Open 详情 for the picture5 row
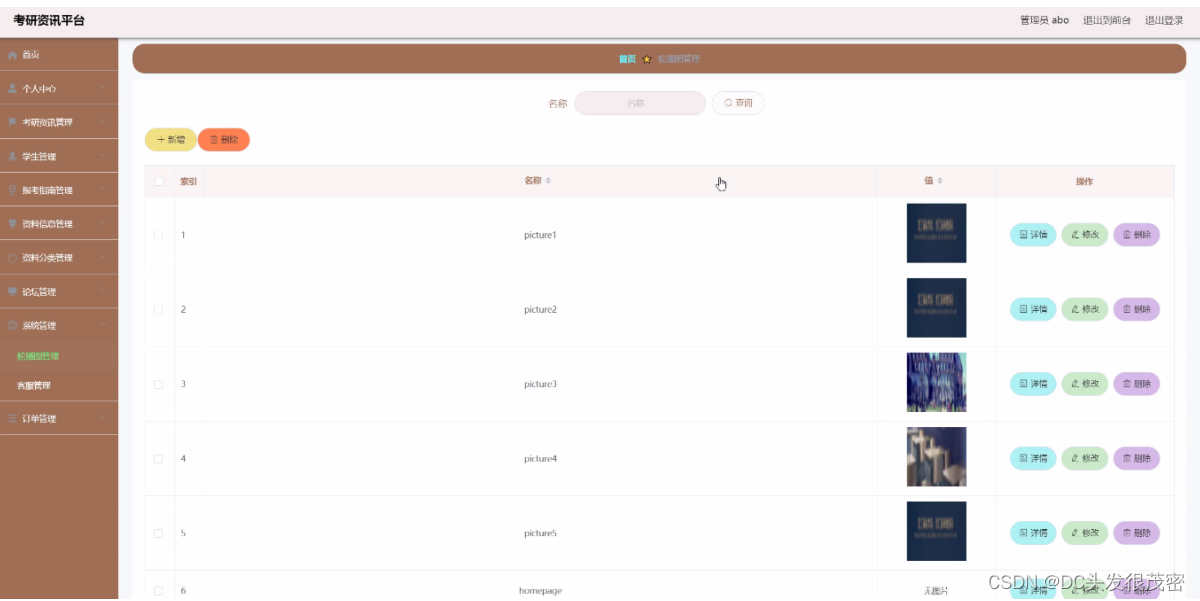Image resolution: width=1200 pixels, height=601 pixels. coord(1033,533)
